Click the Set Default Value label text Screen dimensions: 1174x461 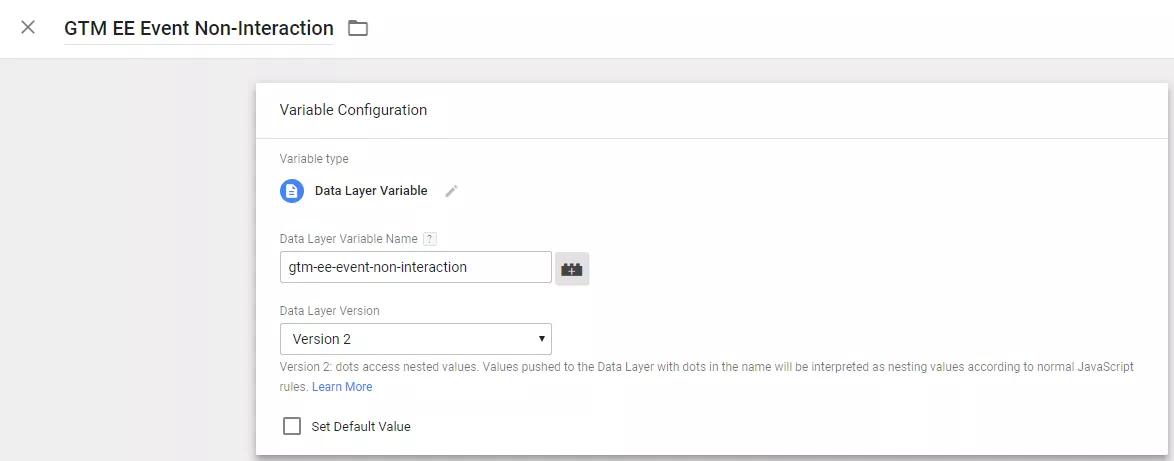[361, 427]
